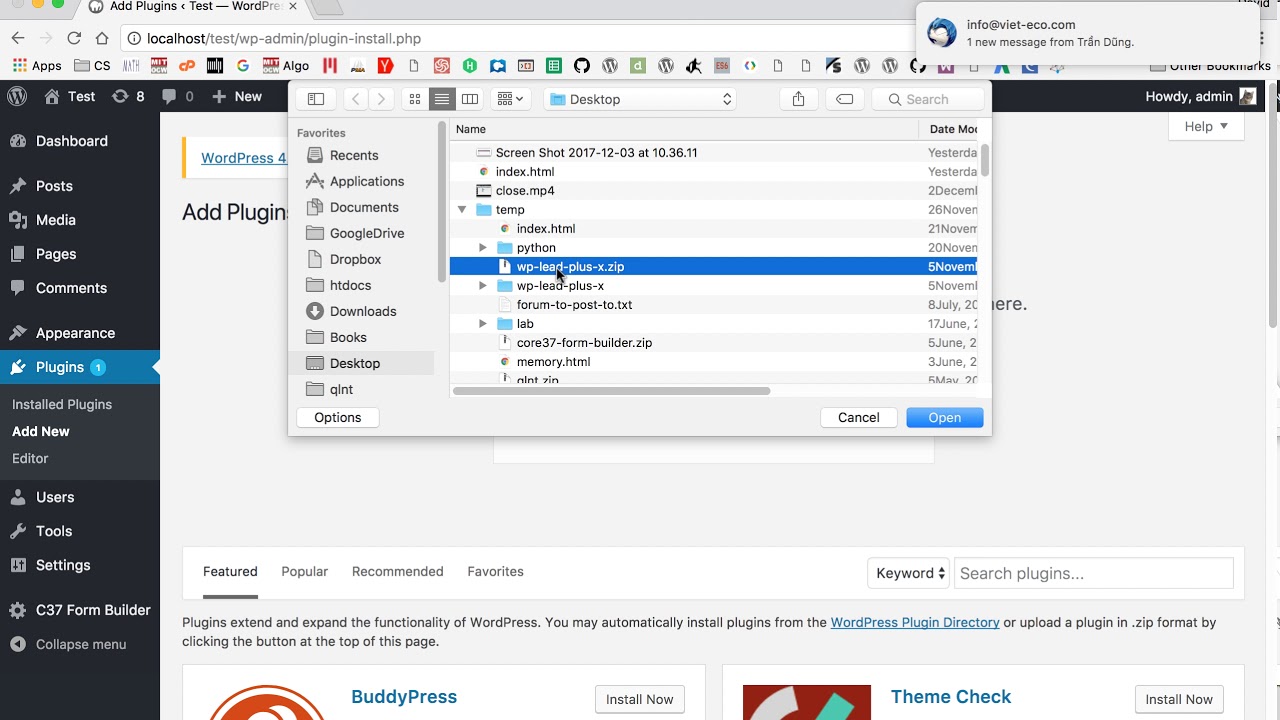Switch to the Popular tab

click(304, 572)
